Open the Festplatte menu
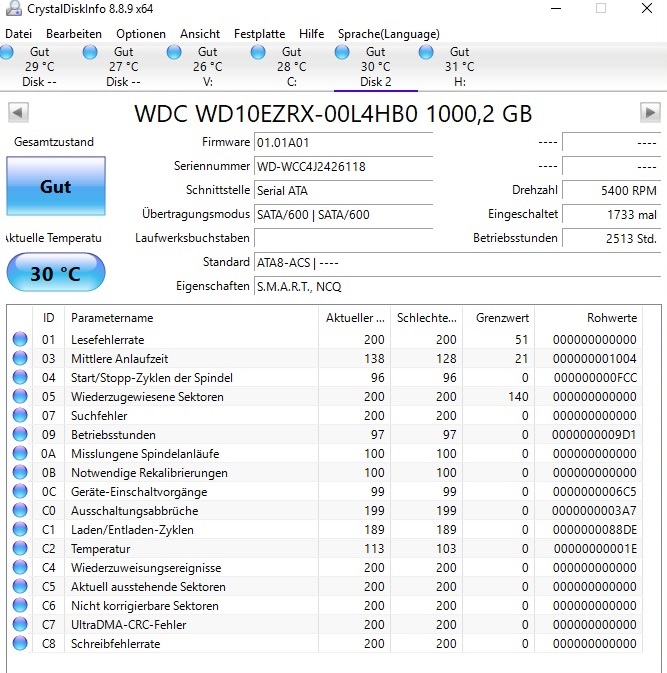Image resolution: width=667 pixels, height=673 pixels. pos(259,34)
